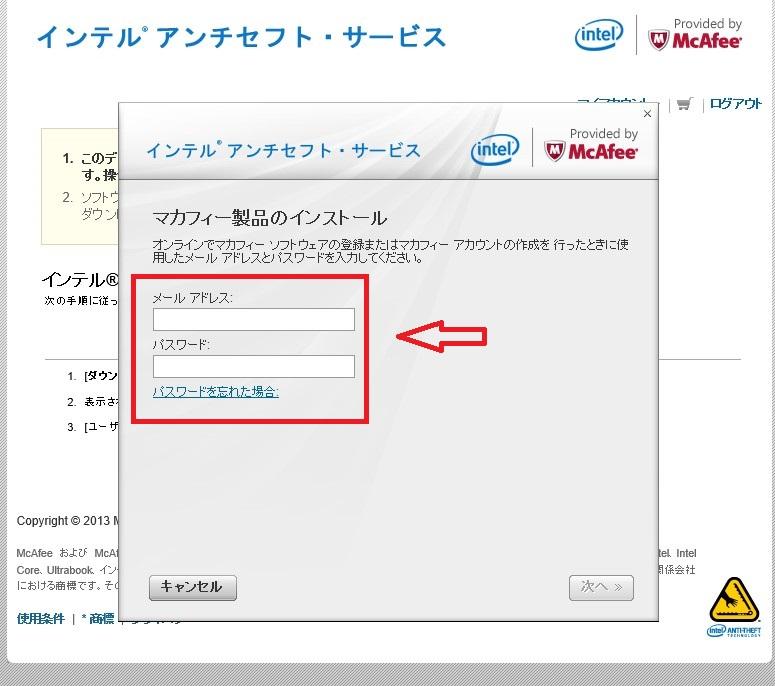Open the forgot password link
The width and height of the screenshot is (775, 686).
[215, 392]
